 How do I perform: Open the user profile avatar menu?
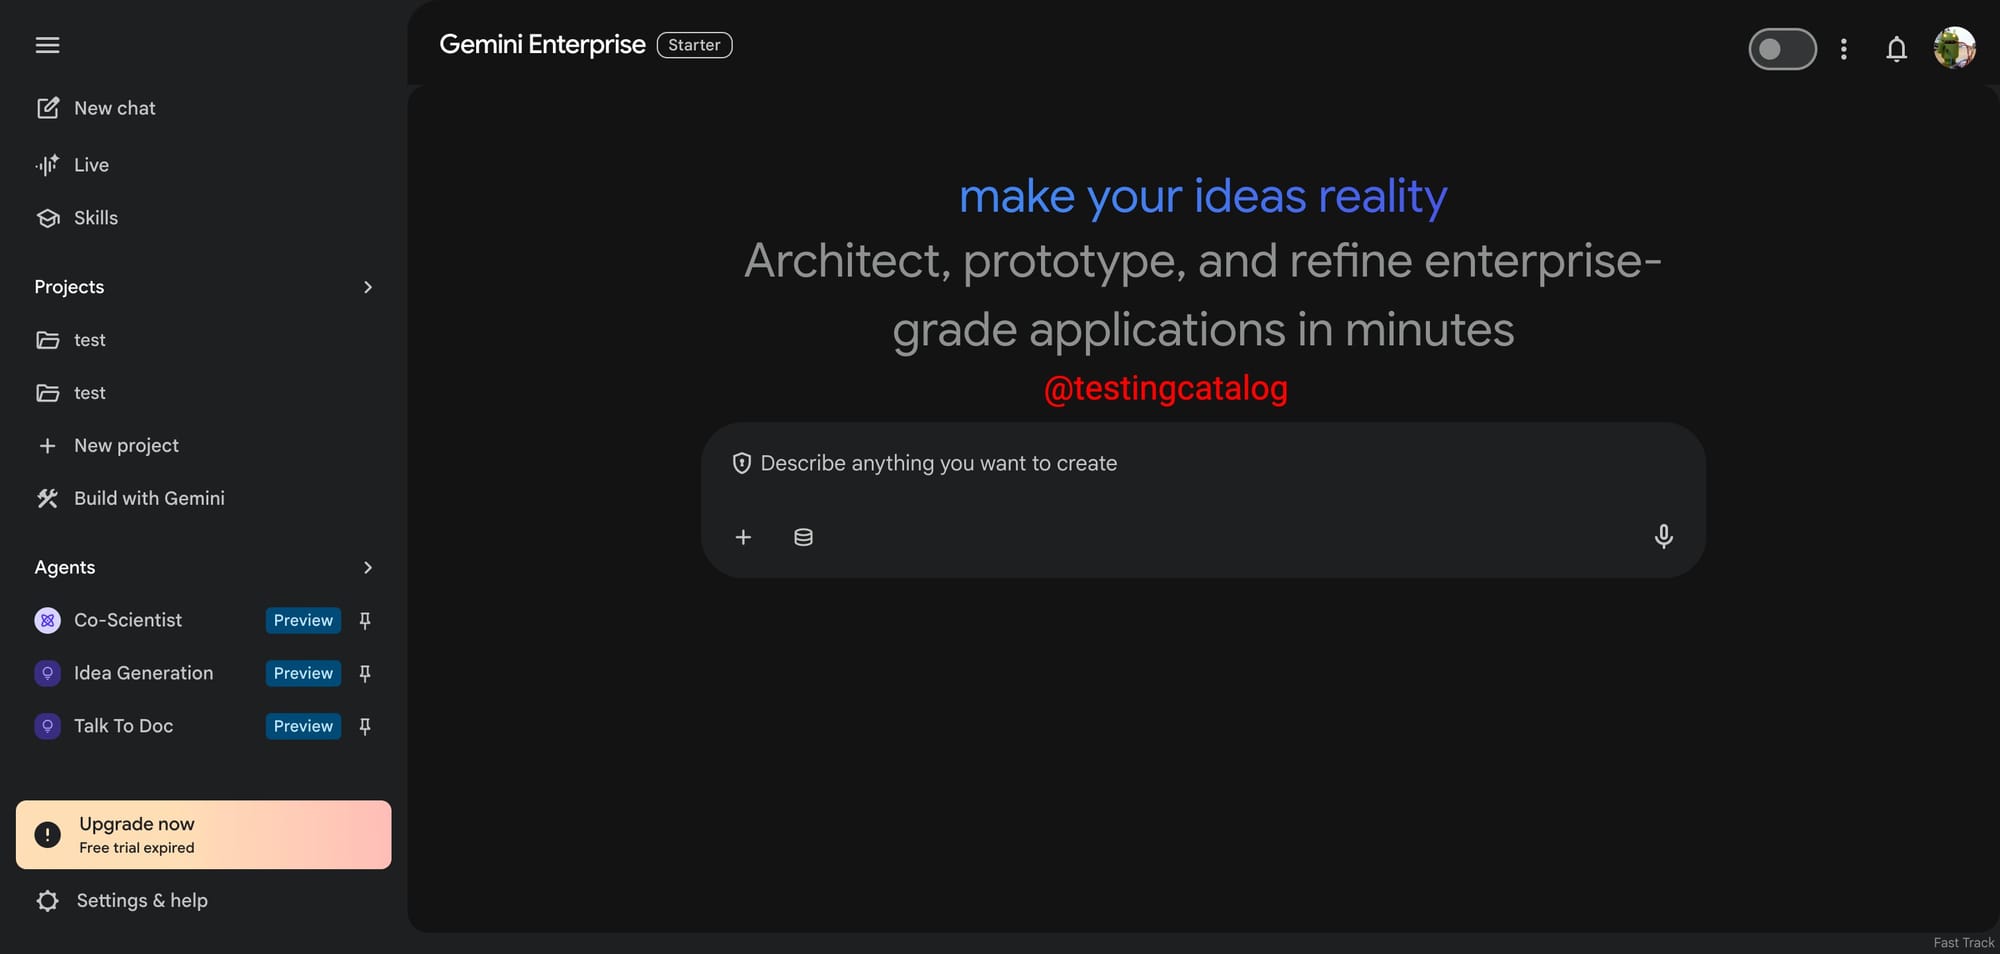[1953, 48]
